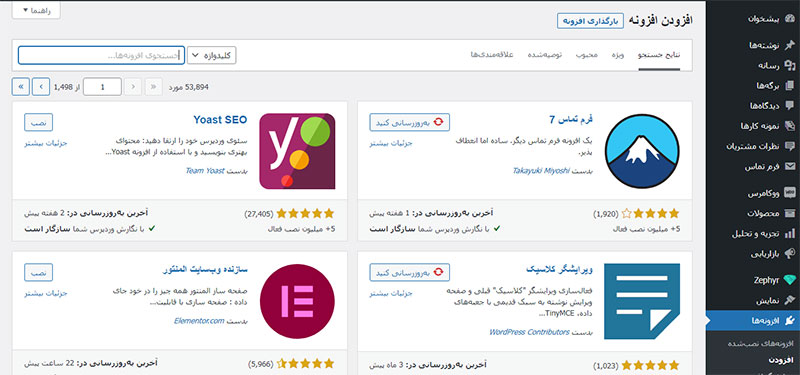Click the بازاریابی megaphone icon
Viewport: 800px width, 375px height.
790,254
